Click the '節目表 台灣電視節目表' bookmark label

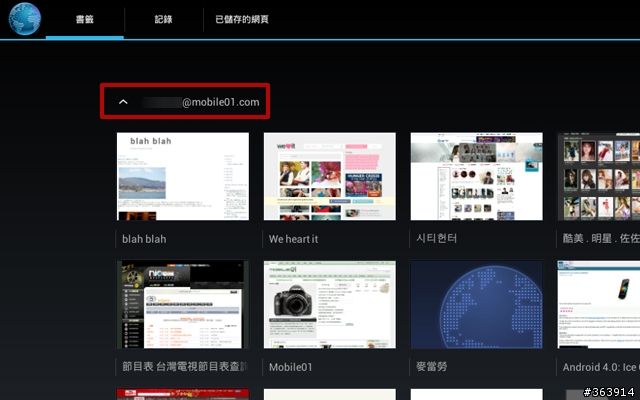pos(185,367)
